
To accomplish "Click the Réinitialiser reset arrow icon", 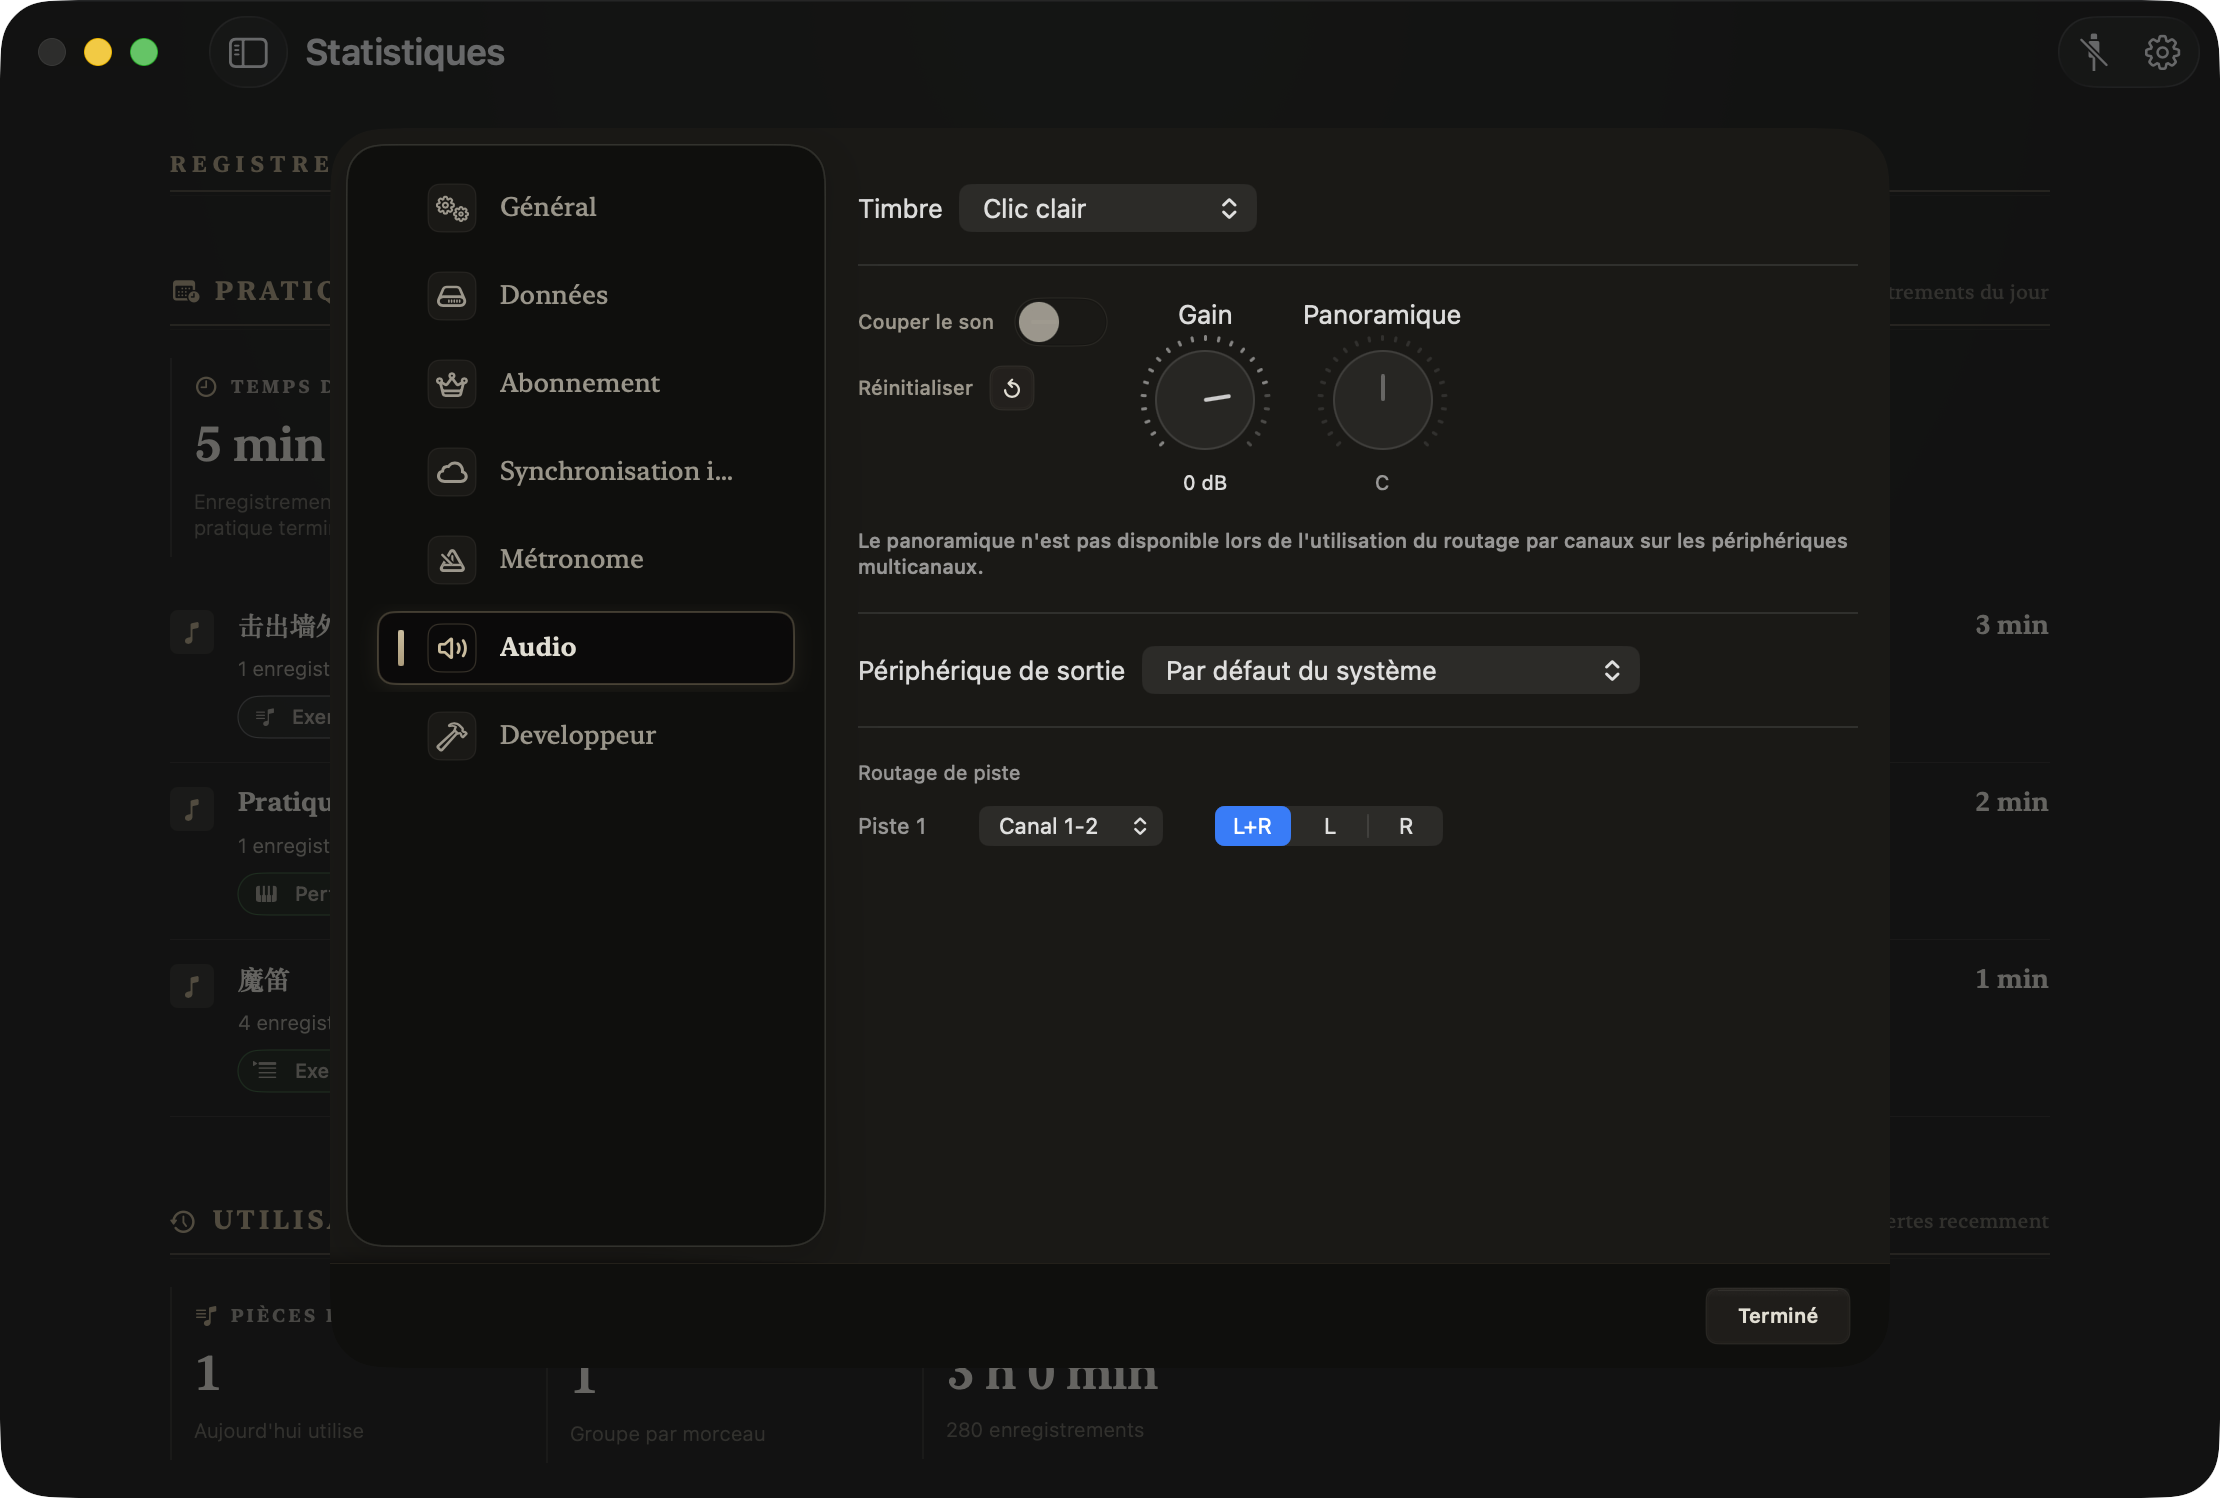I will [x=1012, y=388].
